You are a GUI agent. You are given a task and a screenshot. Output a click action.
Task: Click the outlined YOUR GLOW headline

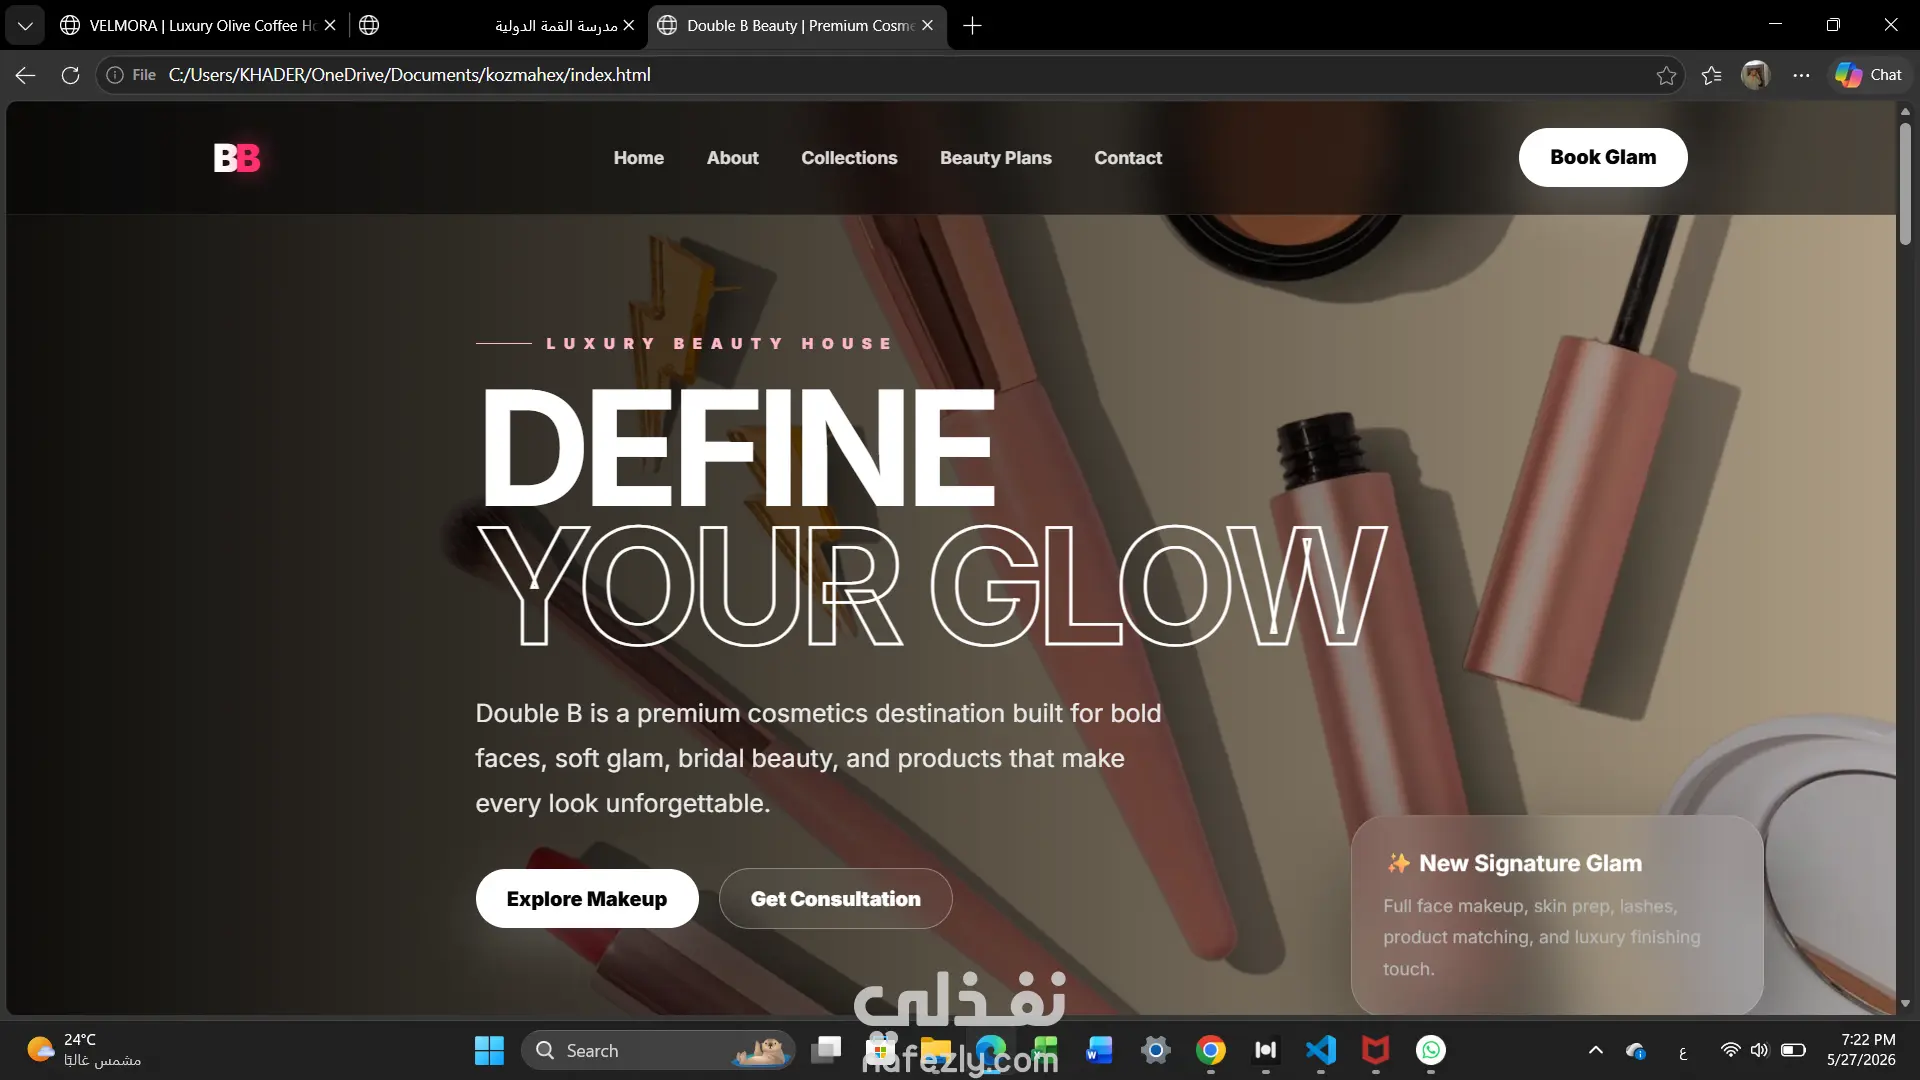932,586
